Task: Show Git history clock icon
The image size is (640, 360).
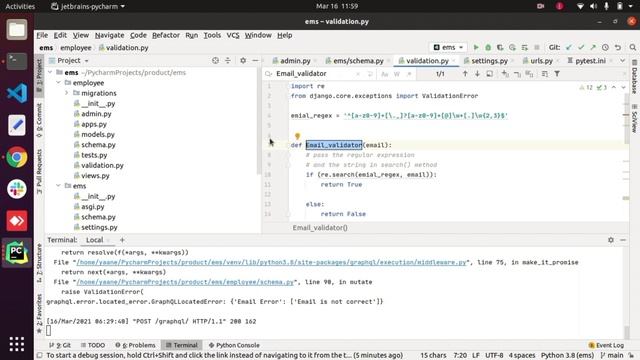Action: coord(605,48)
